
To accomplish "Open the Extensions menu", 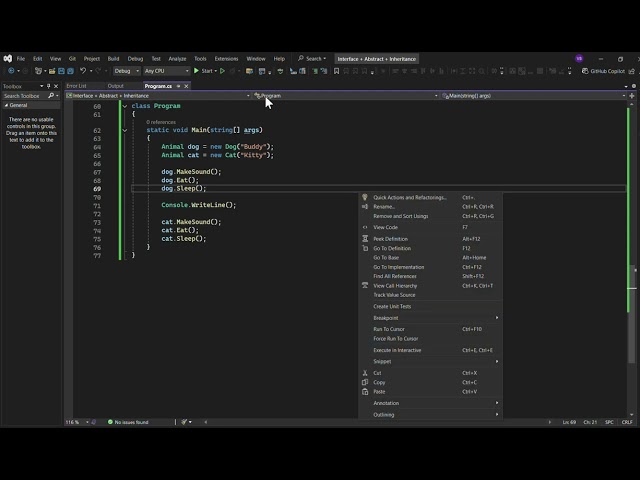I will click(x=226, y=59).
